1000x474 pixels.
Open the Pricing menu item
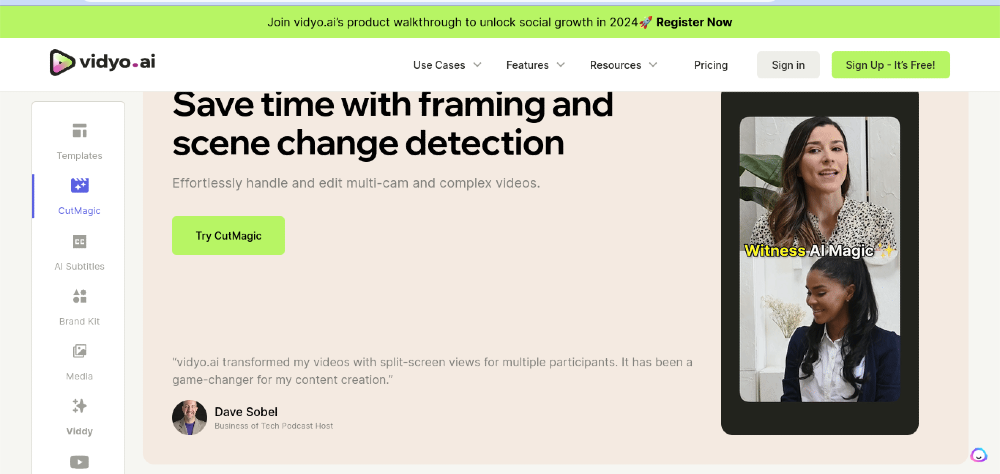(710, 65)
